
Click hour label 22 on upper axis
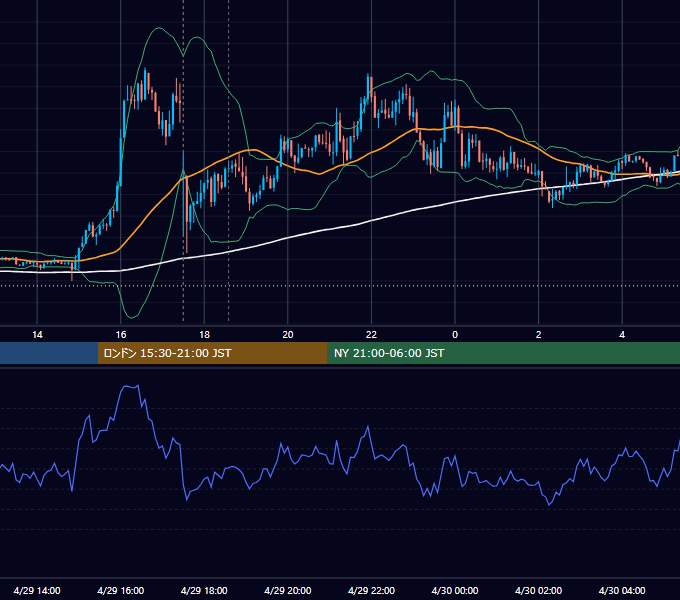pyautogui.click(x=371, y=335)
